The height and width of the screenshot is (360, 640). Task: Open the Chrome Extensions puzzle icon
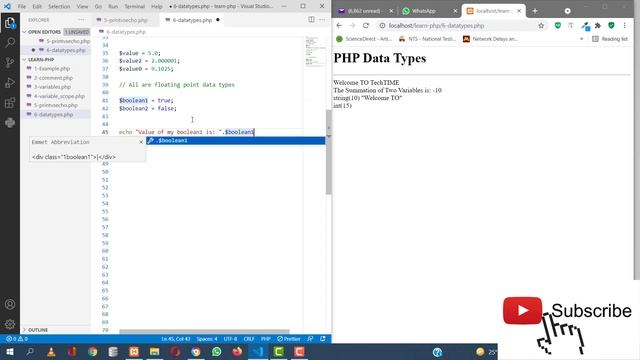pos(598,25)
